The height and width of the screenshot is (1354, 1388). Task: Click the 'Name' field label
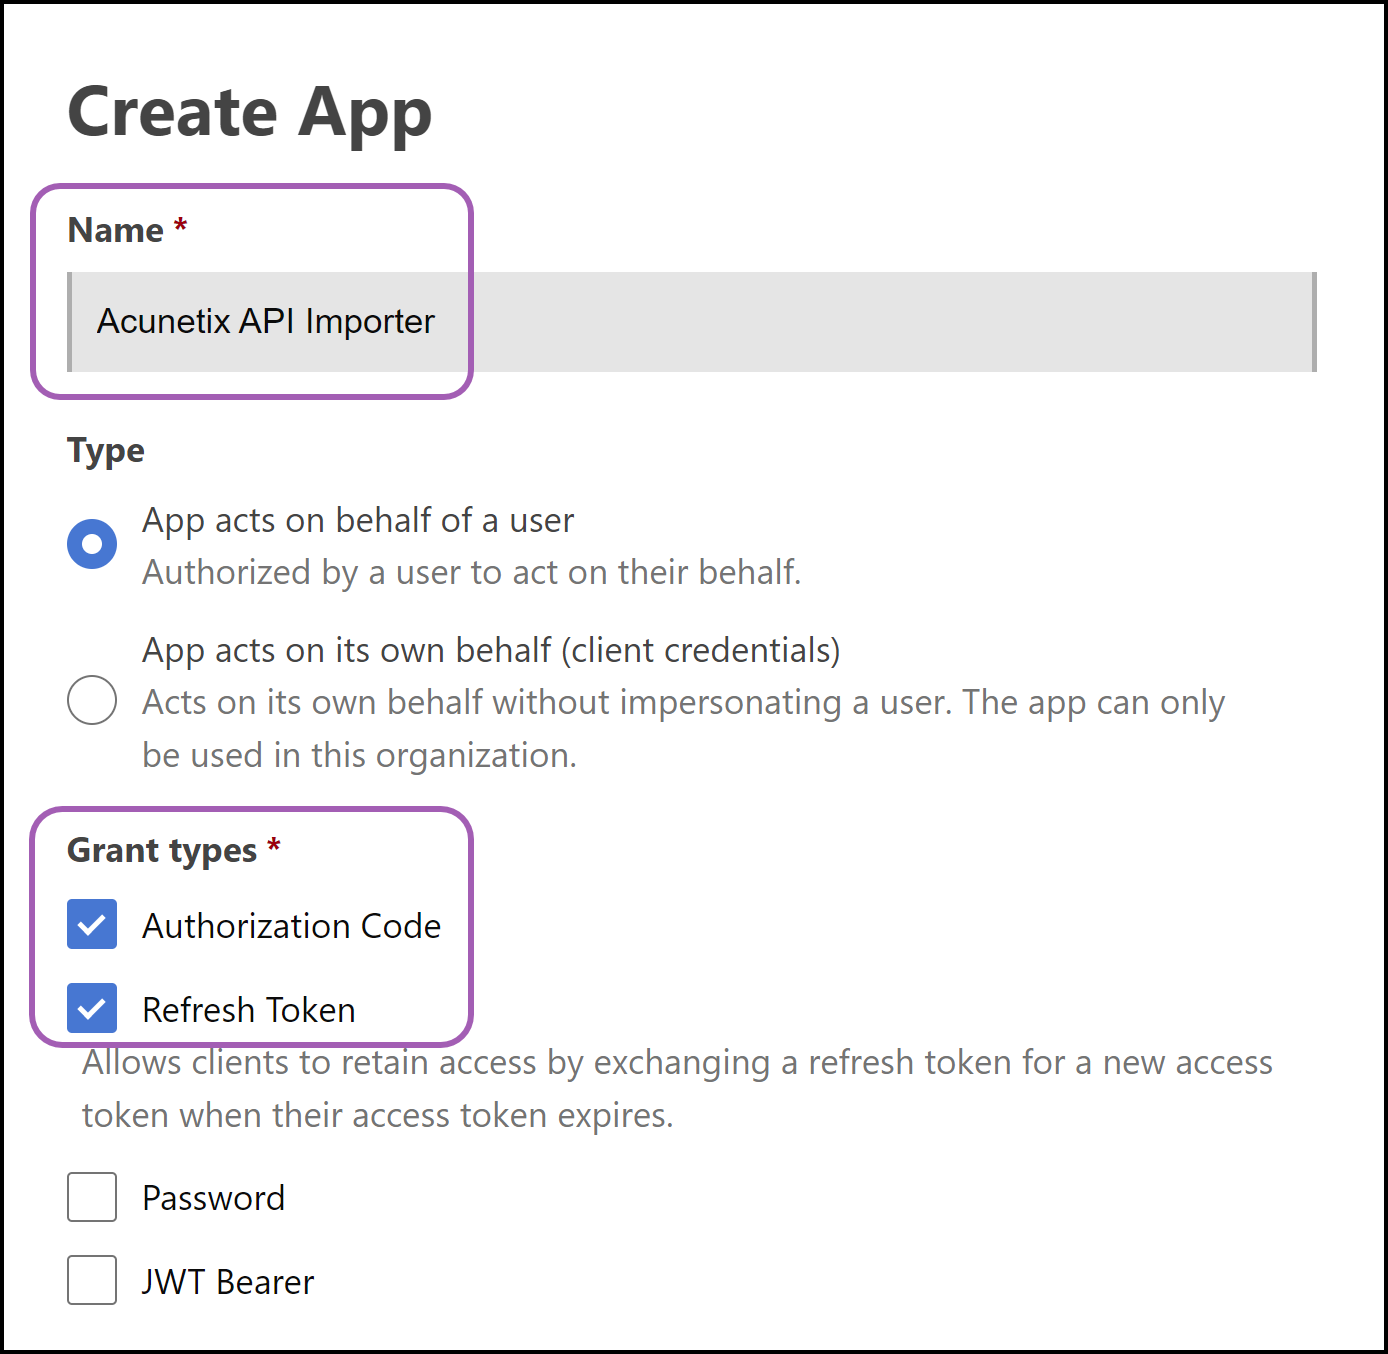coord(116,231)
